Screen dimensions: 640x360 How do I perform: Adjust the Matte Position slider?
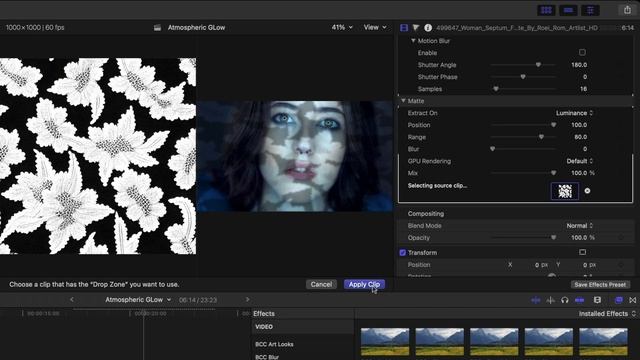coord(553,125)
